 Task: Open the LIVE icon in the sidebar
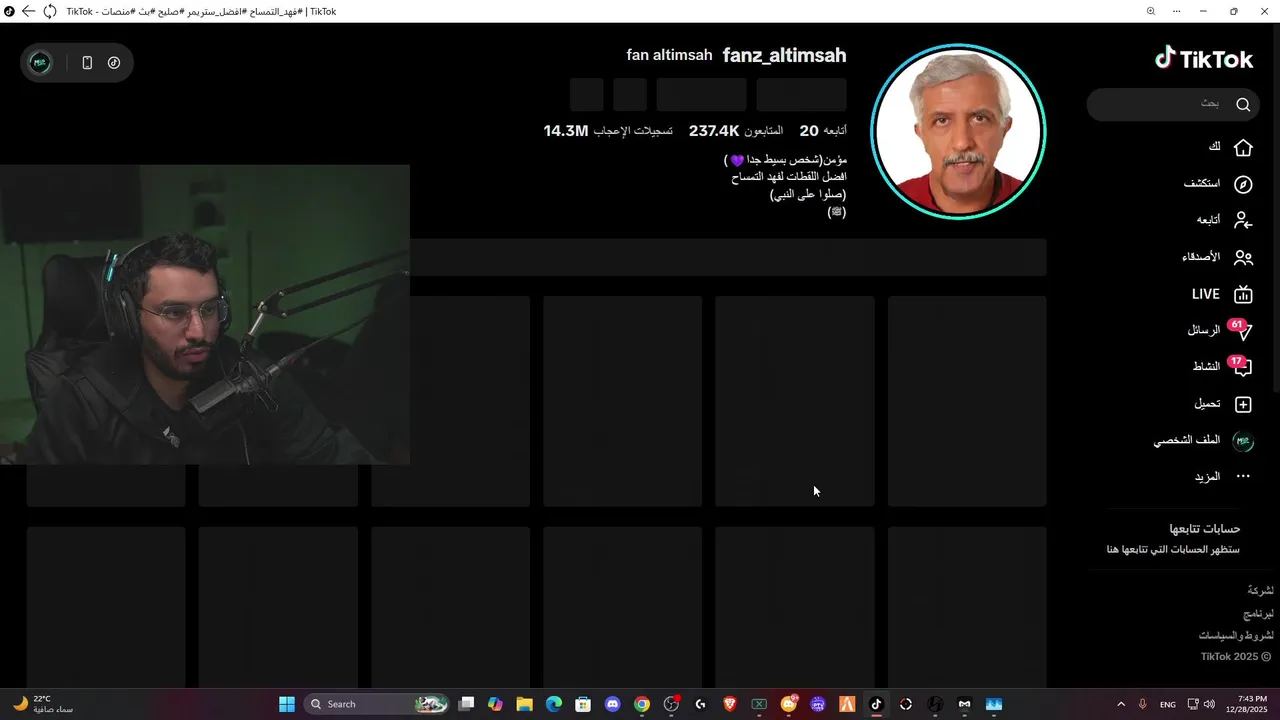click(1243, 294)
